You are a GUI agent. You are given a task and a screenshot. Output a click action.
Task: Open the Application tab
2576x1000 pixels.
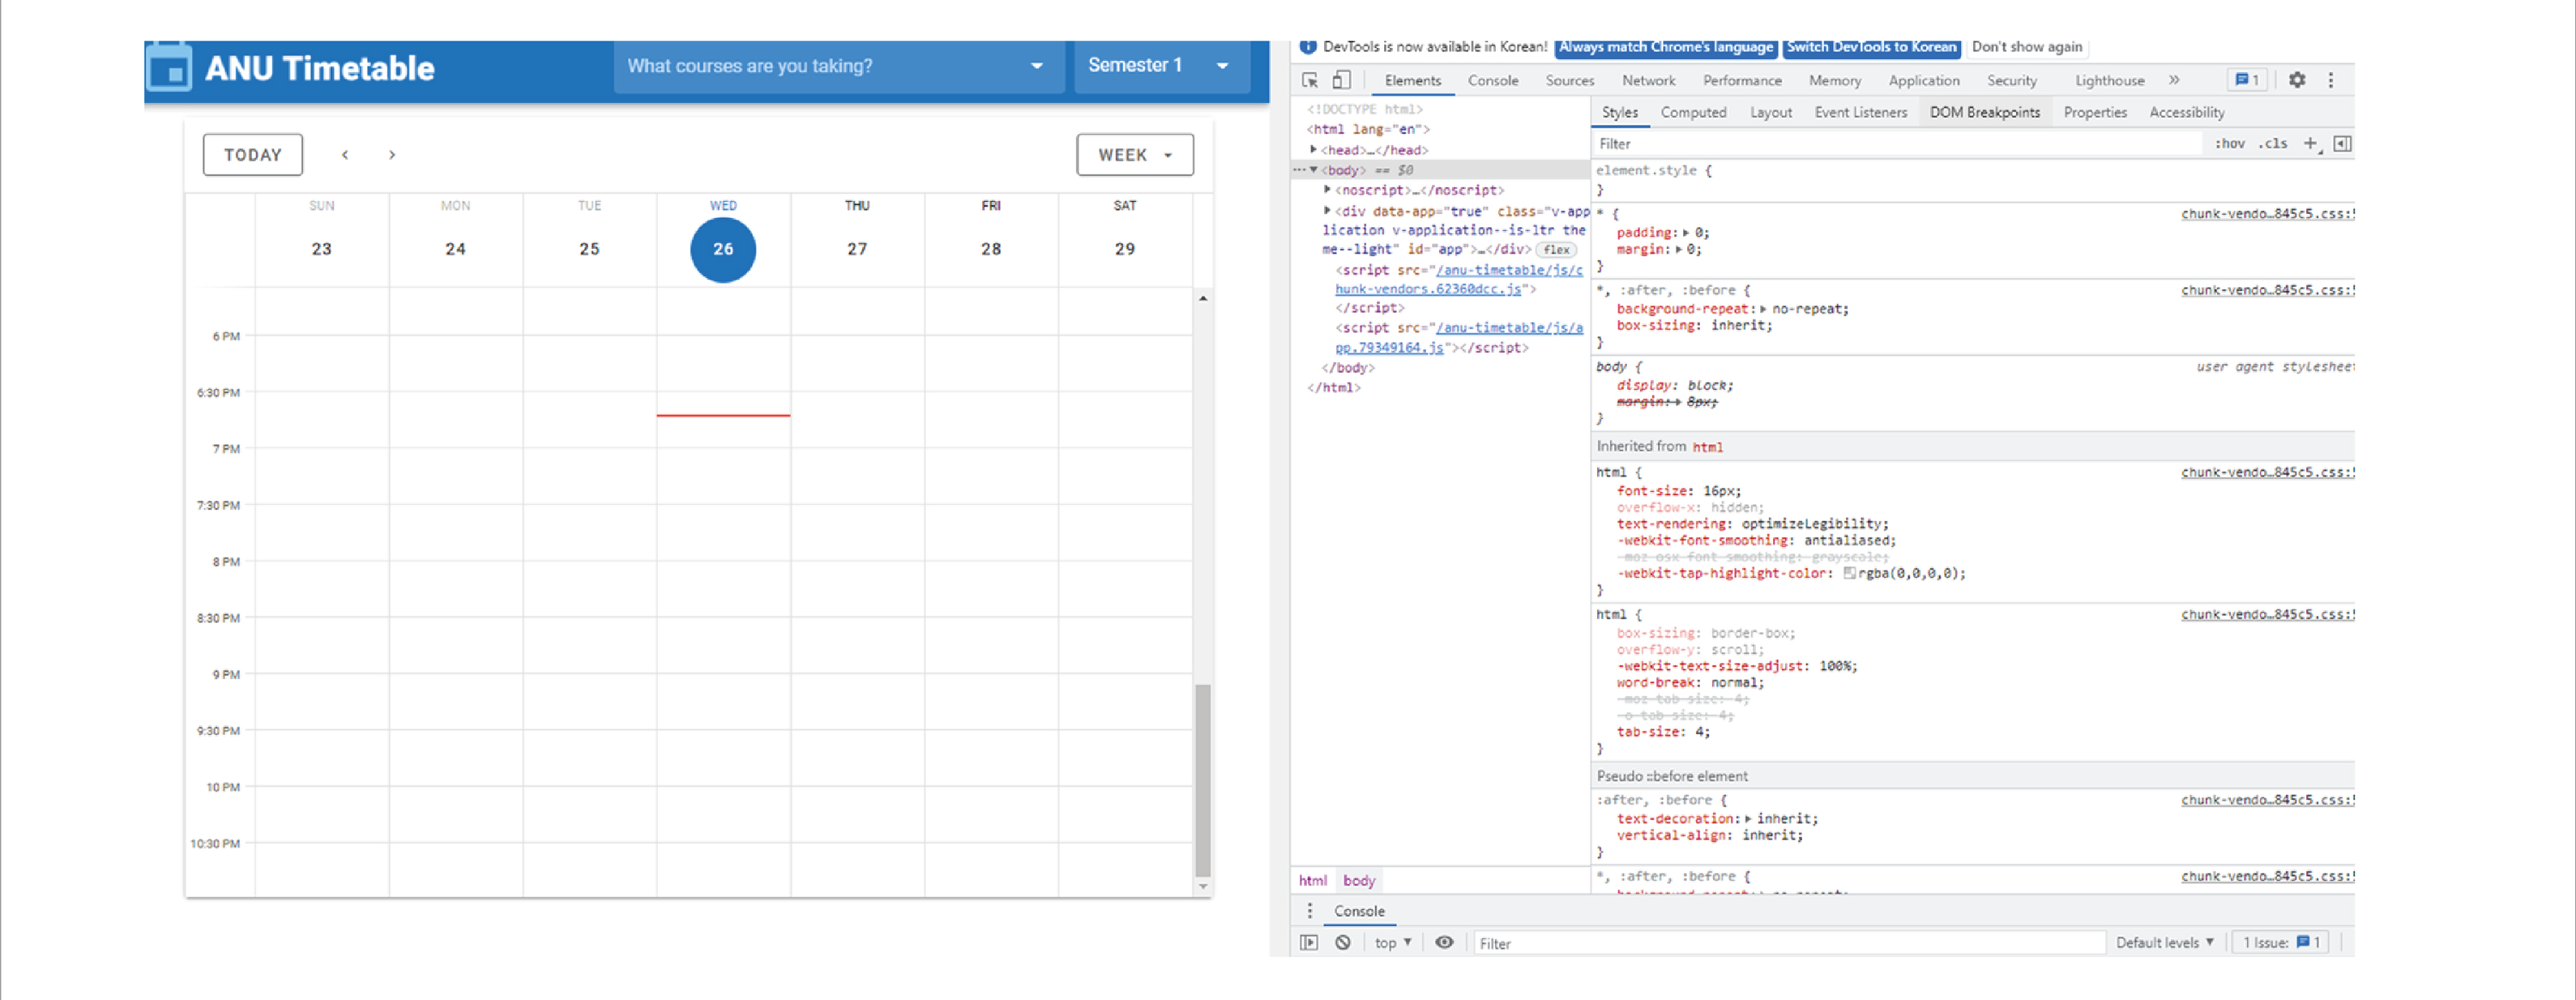[1923, 80]
